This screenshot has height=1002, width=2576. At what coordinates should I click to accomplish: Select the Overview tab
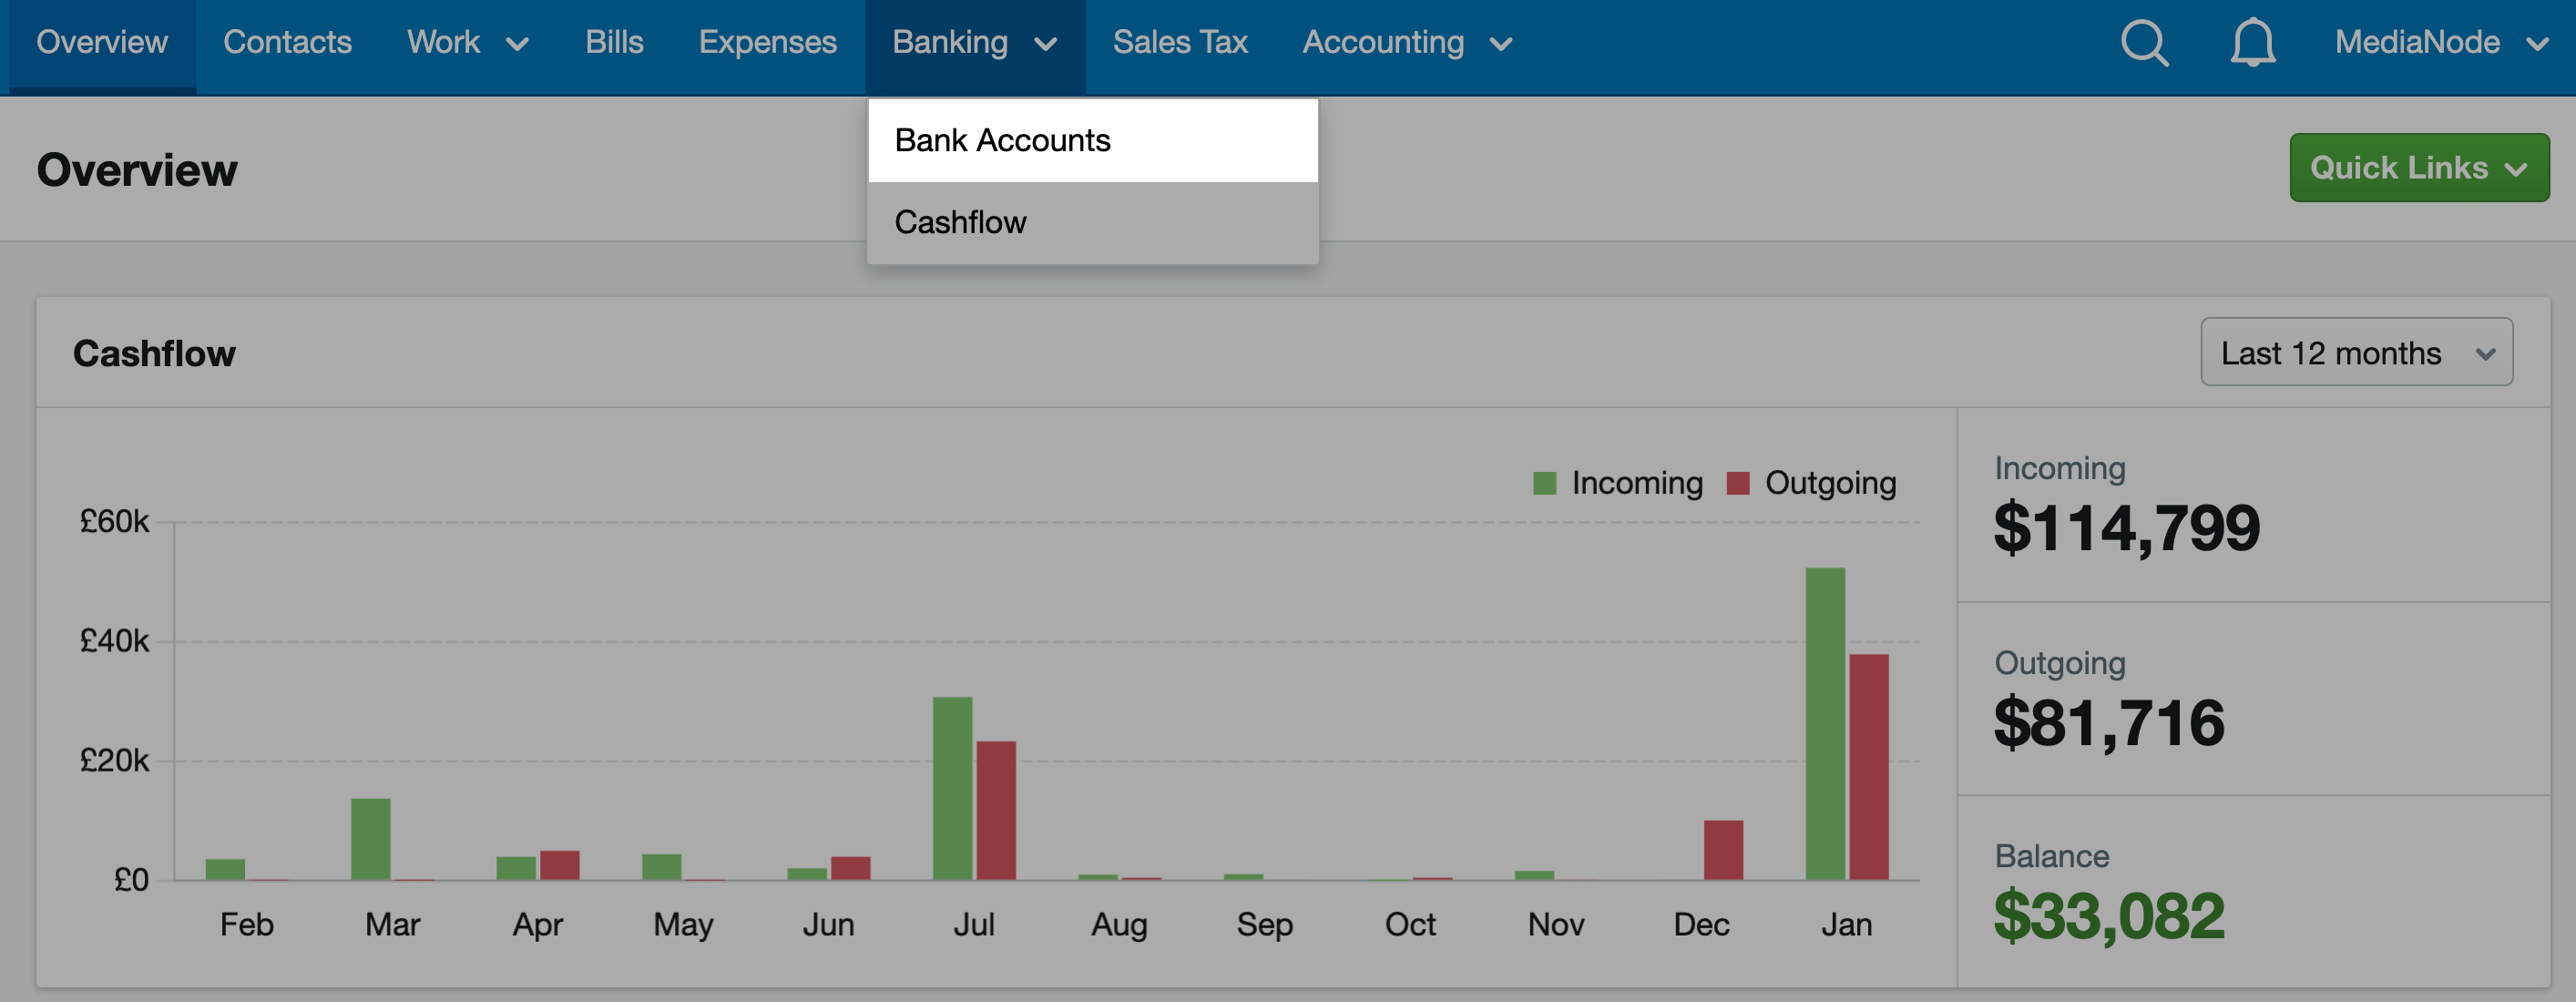(102, 43)
